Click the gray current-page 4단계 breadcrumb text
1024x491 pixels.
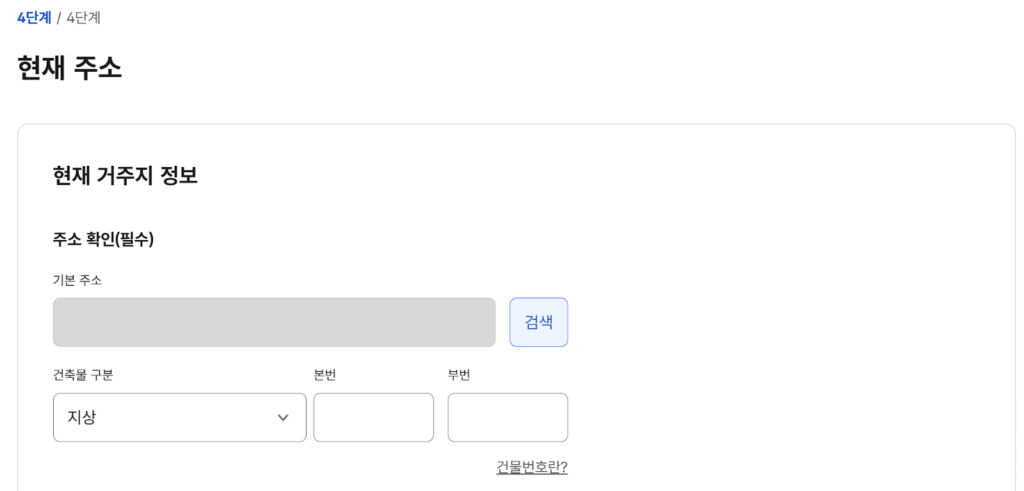83,17
